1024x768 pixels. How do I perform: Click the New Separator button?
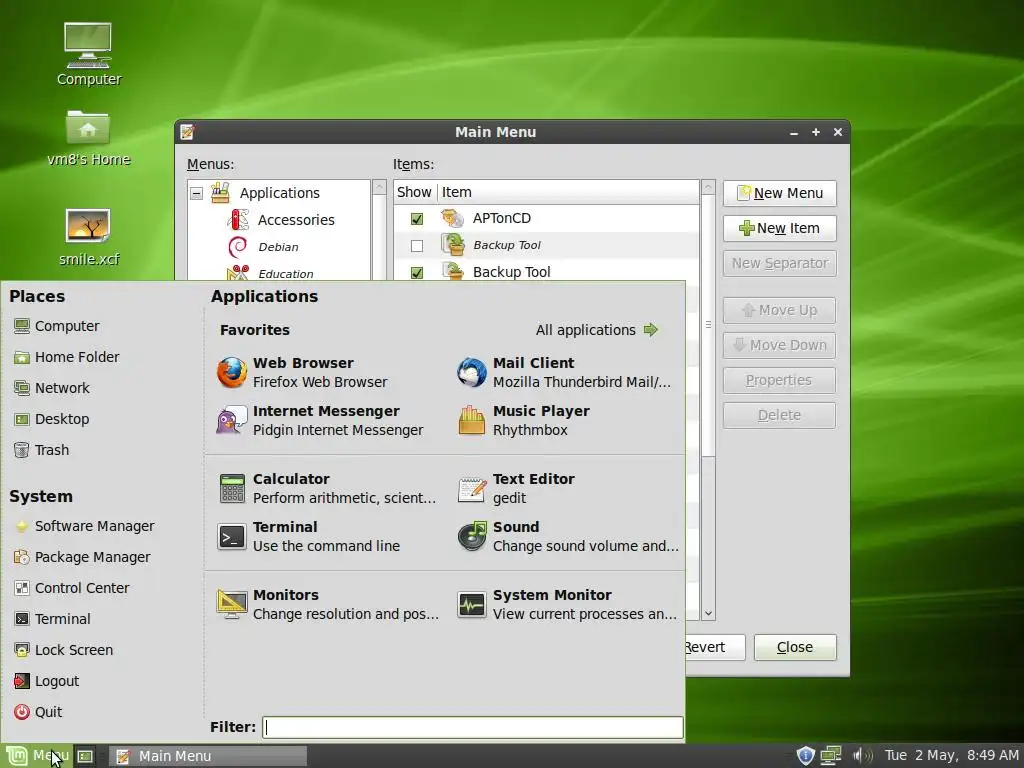780,264
